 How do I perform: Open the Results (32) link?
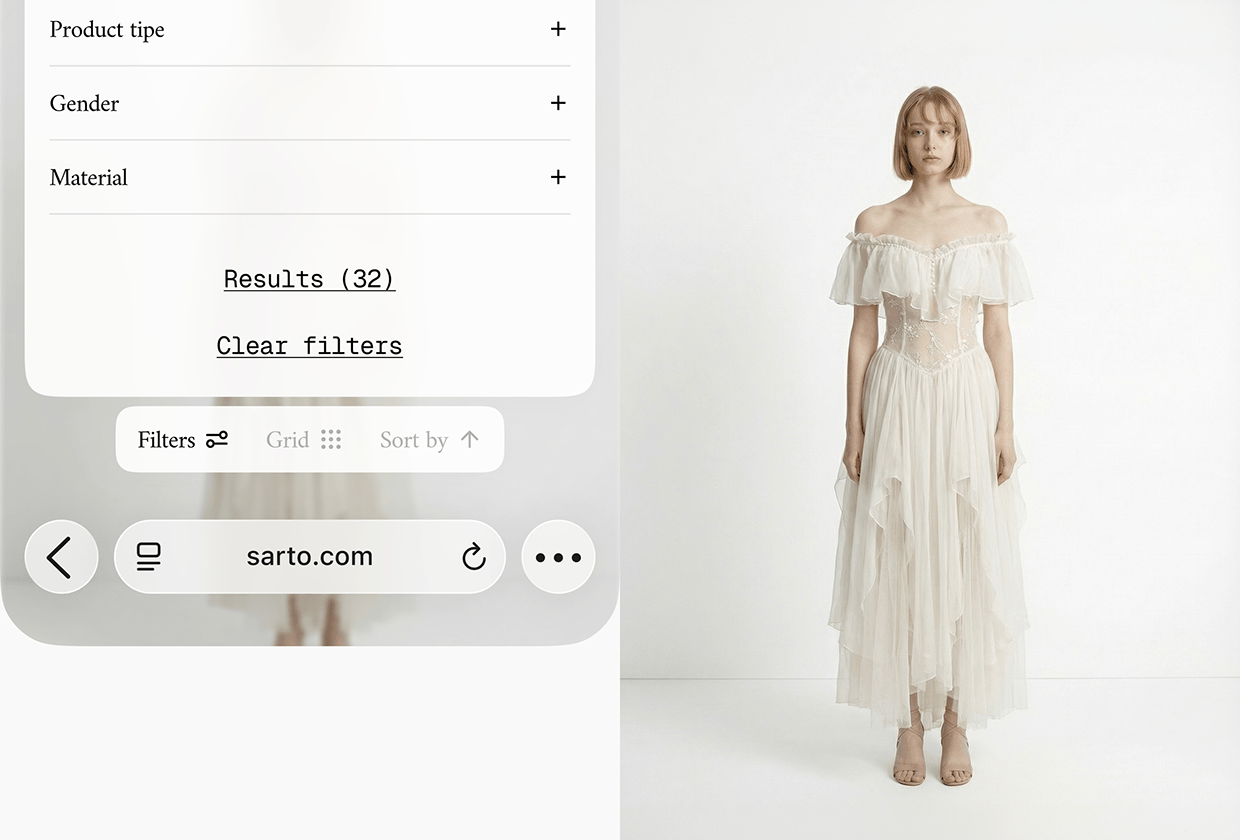309,279
